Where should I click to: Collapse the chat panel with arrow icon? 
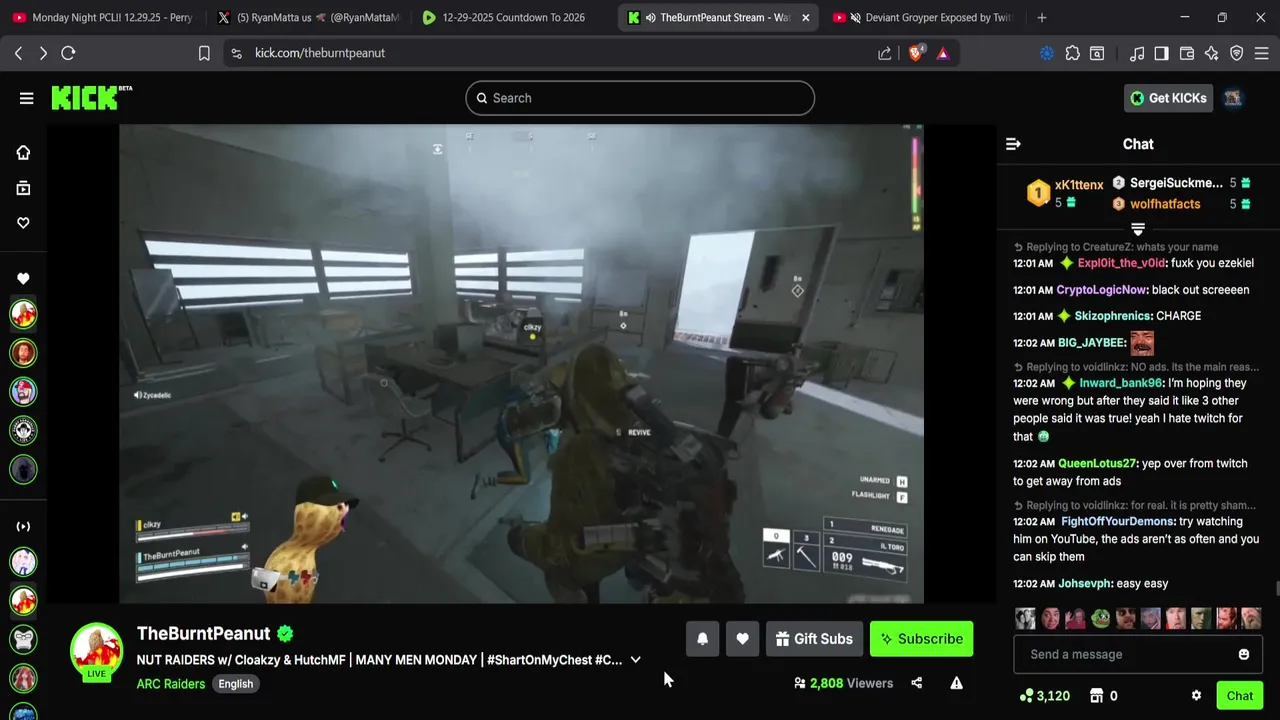point(1013,144)
